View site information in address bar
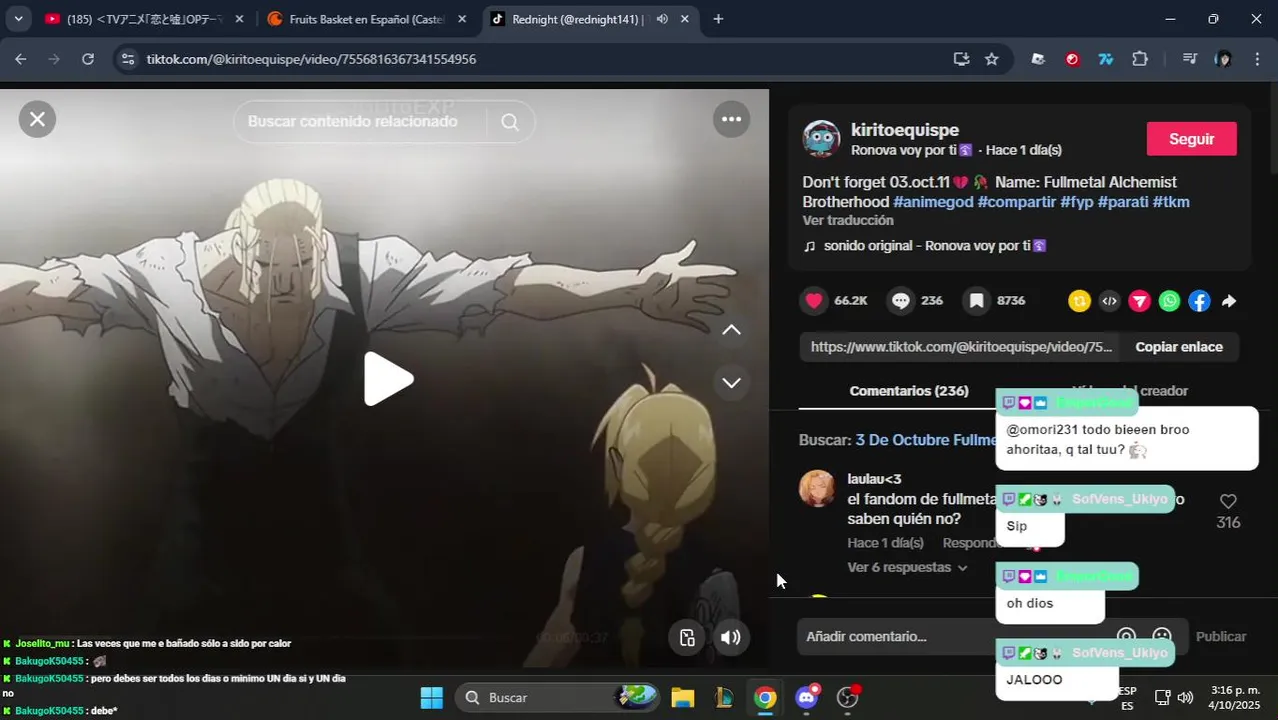The width and height of the screenshot is (1278, 720). point(127,59)
